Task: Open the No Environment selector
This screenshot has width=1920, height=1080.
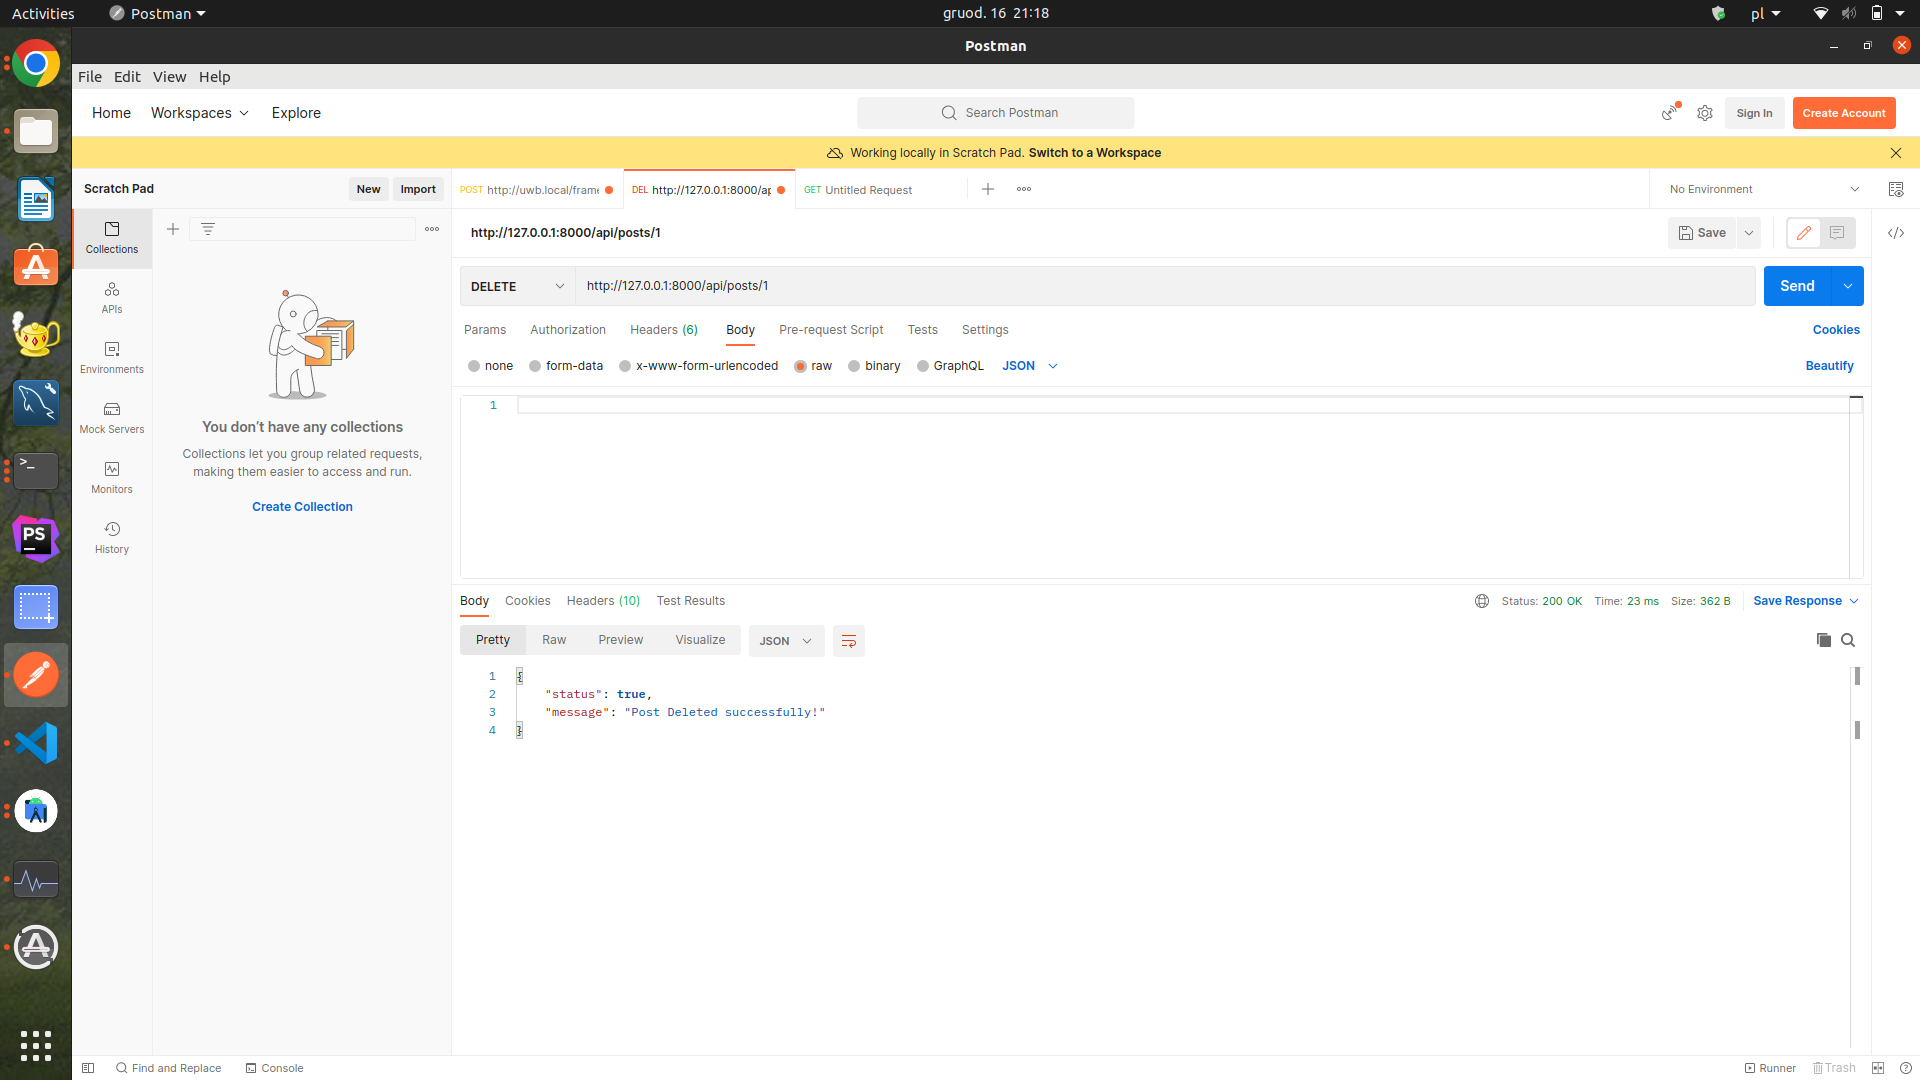Action: pyautogui.click(x=1762, y=189)
